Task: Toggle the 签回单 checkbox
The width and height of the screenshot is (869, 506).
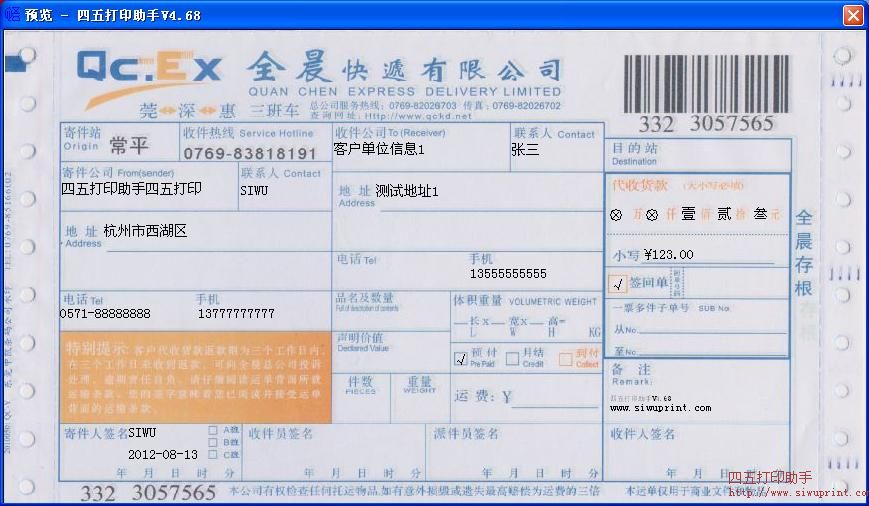Action: click(617, 284)
